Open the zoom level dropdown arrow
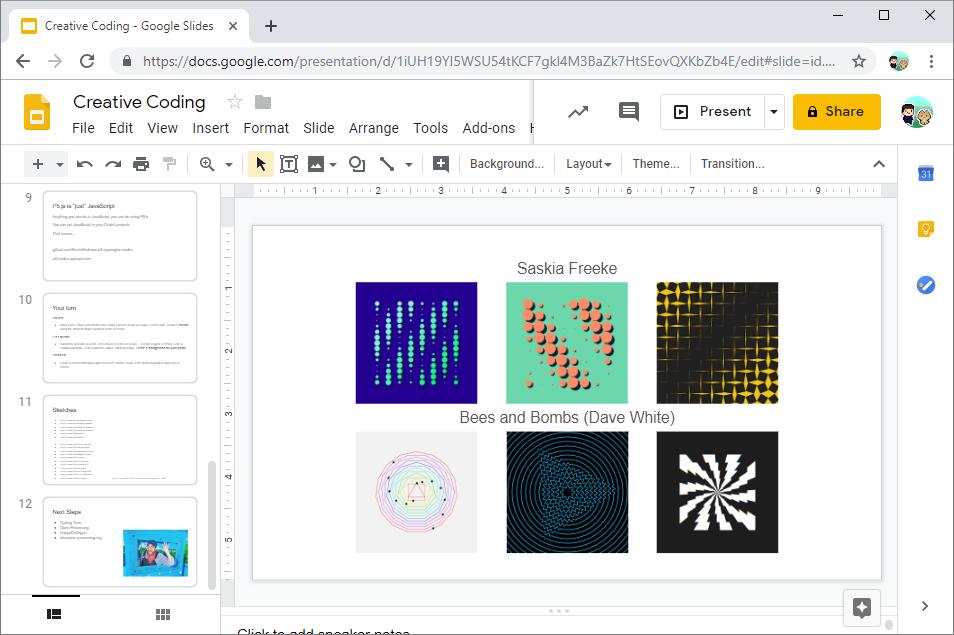 coord(229,164)
